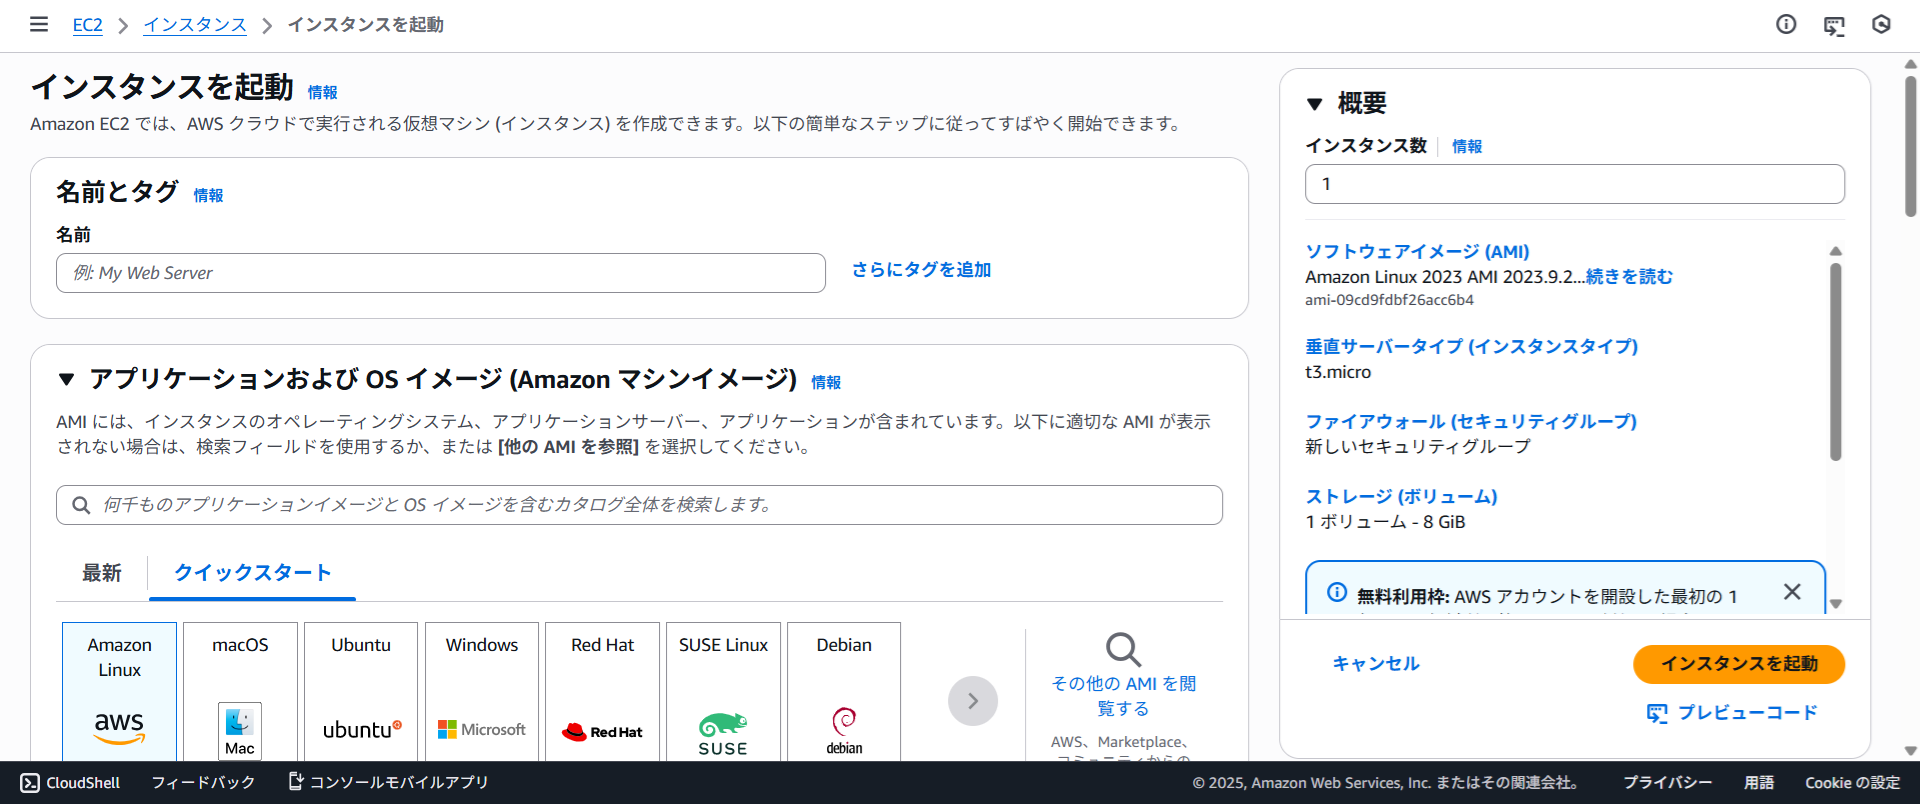Click the instance name input field

tap(441, 273)
